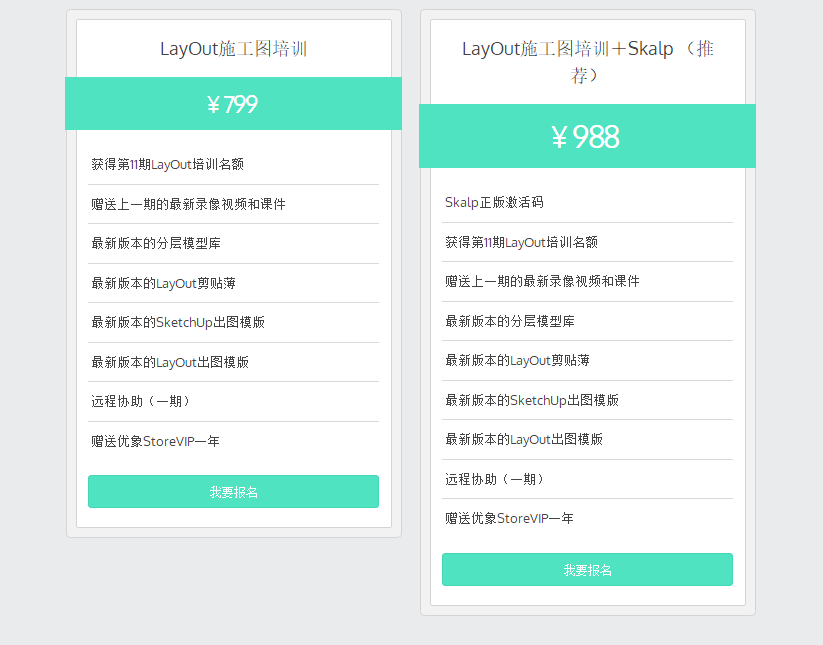Click 赠送优象StoreVIP一年 in the ¥988 plan
Image resolution: width=823 pixels, height=645 pixels.
(509, 519)
